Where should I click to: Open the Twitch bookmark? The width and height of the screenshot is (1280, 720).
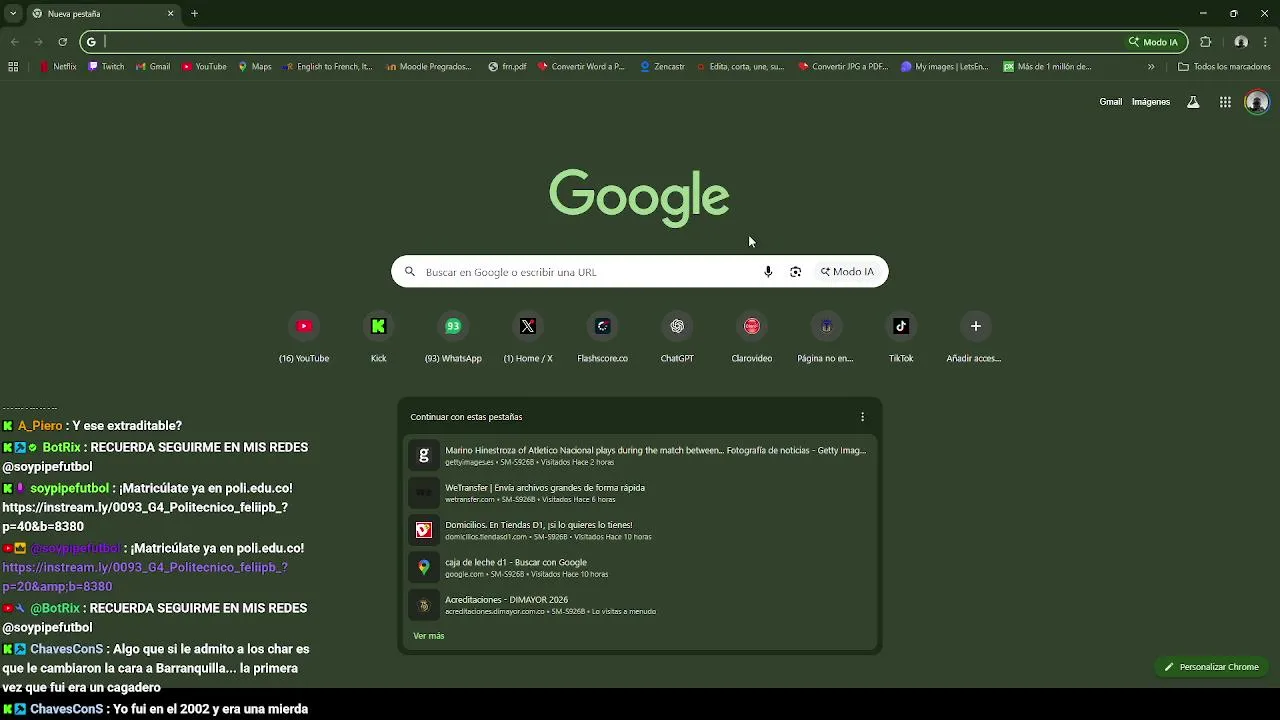pos(106,67)
